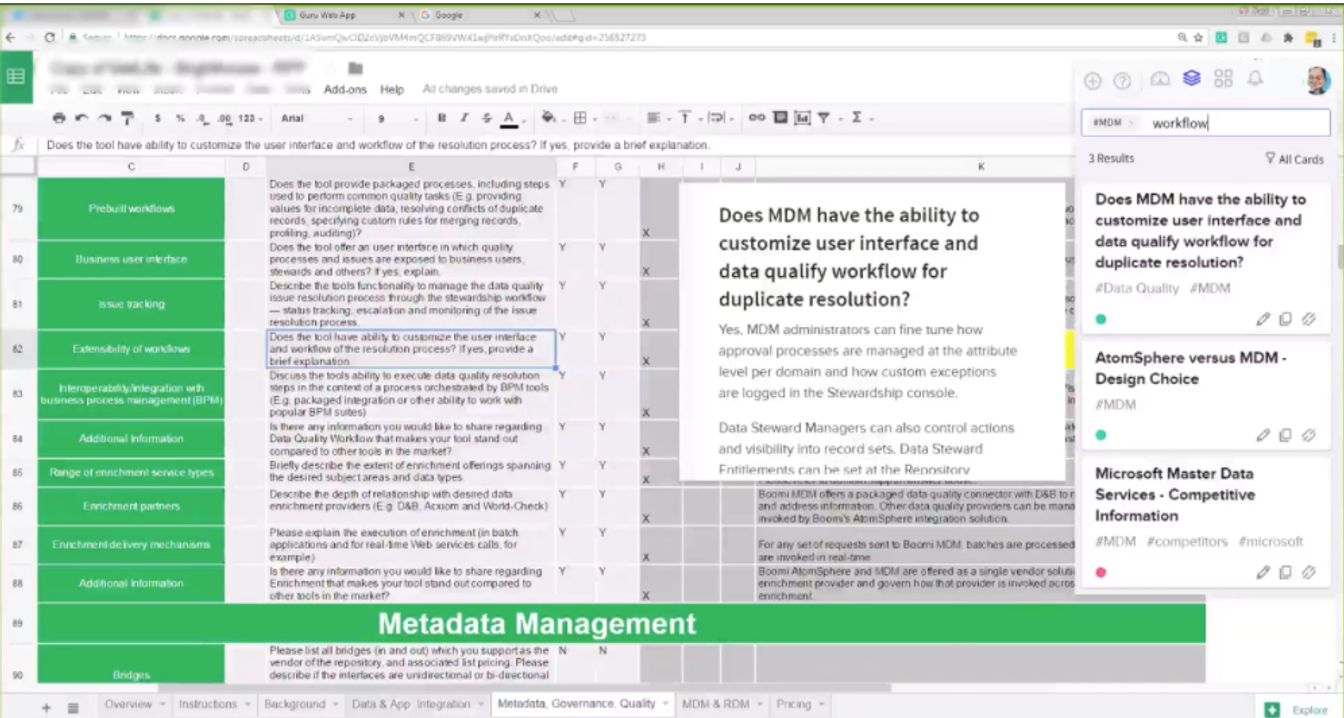Open the Help menu
The height and width of the screenshot is (718, 1344).
(392, 89)
